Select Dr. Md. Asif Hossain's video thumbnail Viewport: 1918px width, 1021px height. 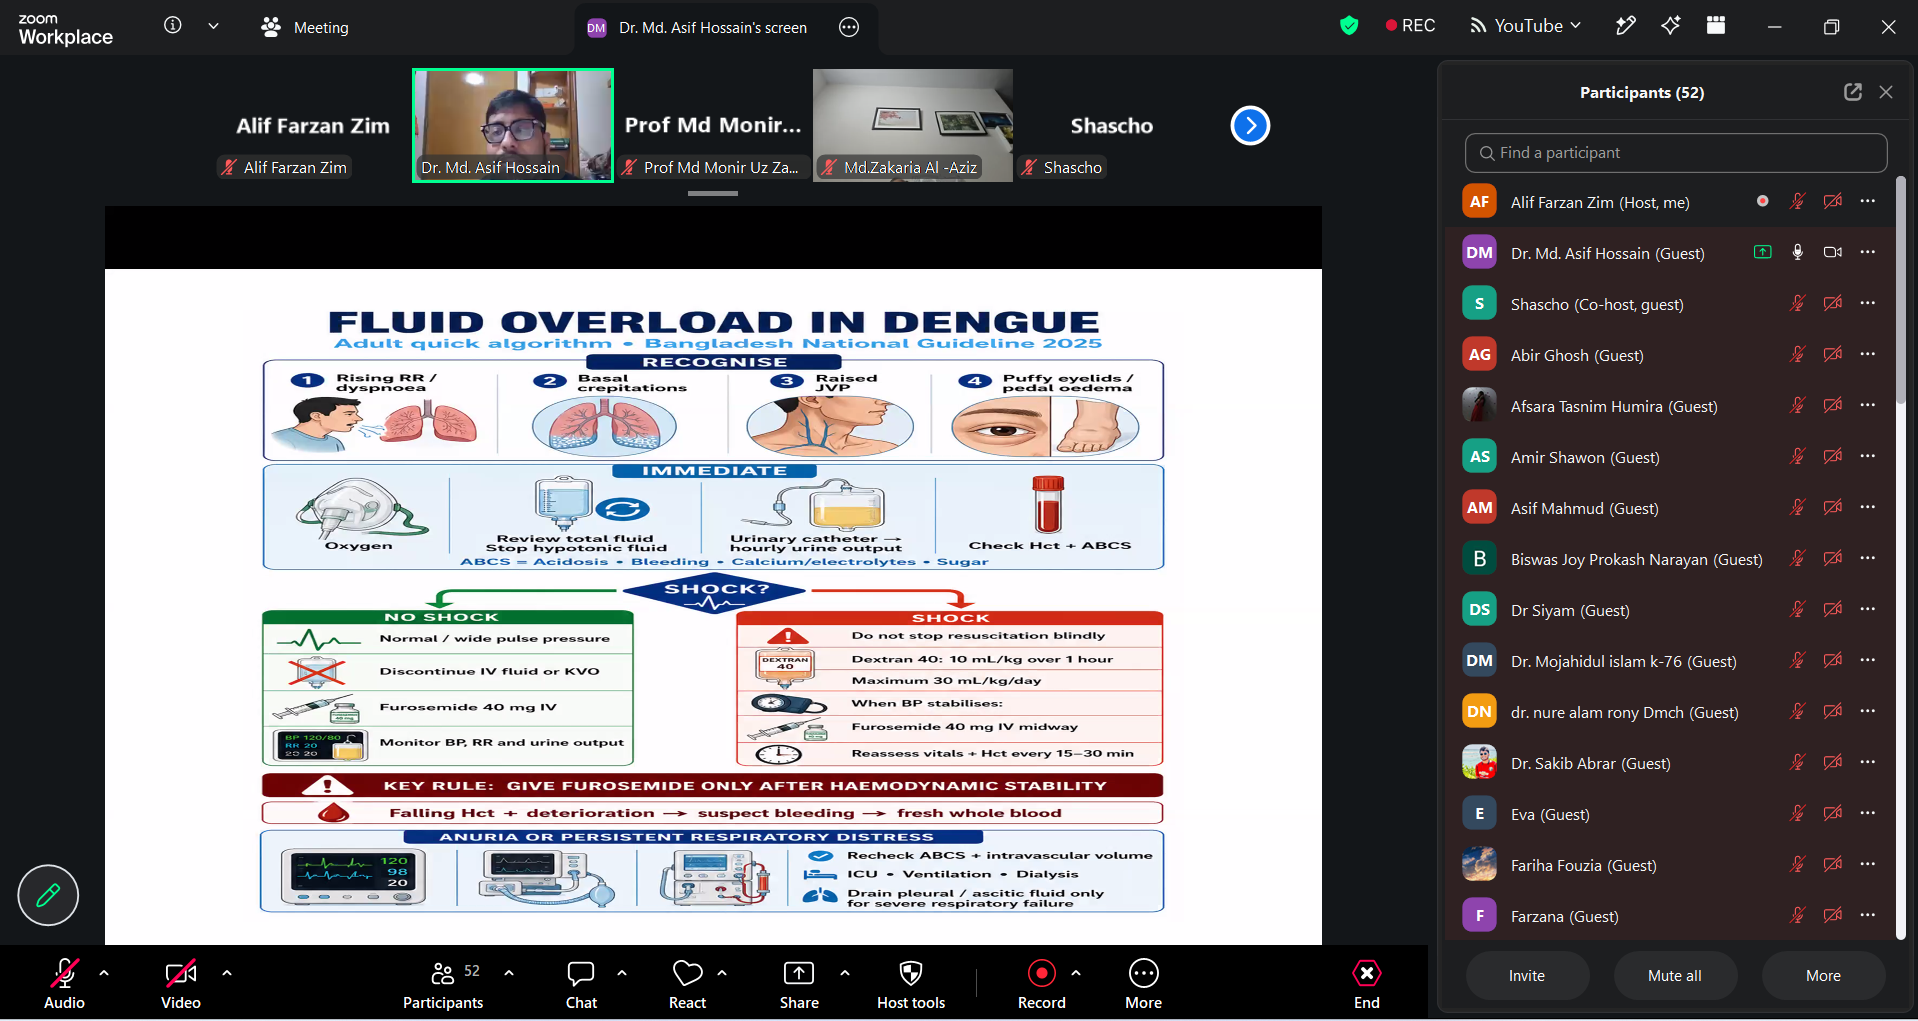513,125
